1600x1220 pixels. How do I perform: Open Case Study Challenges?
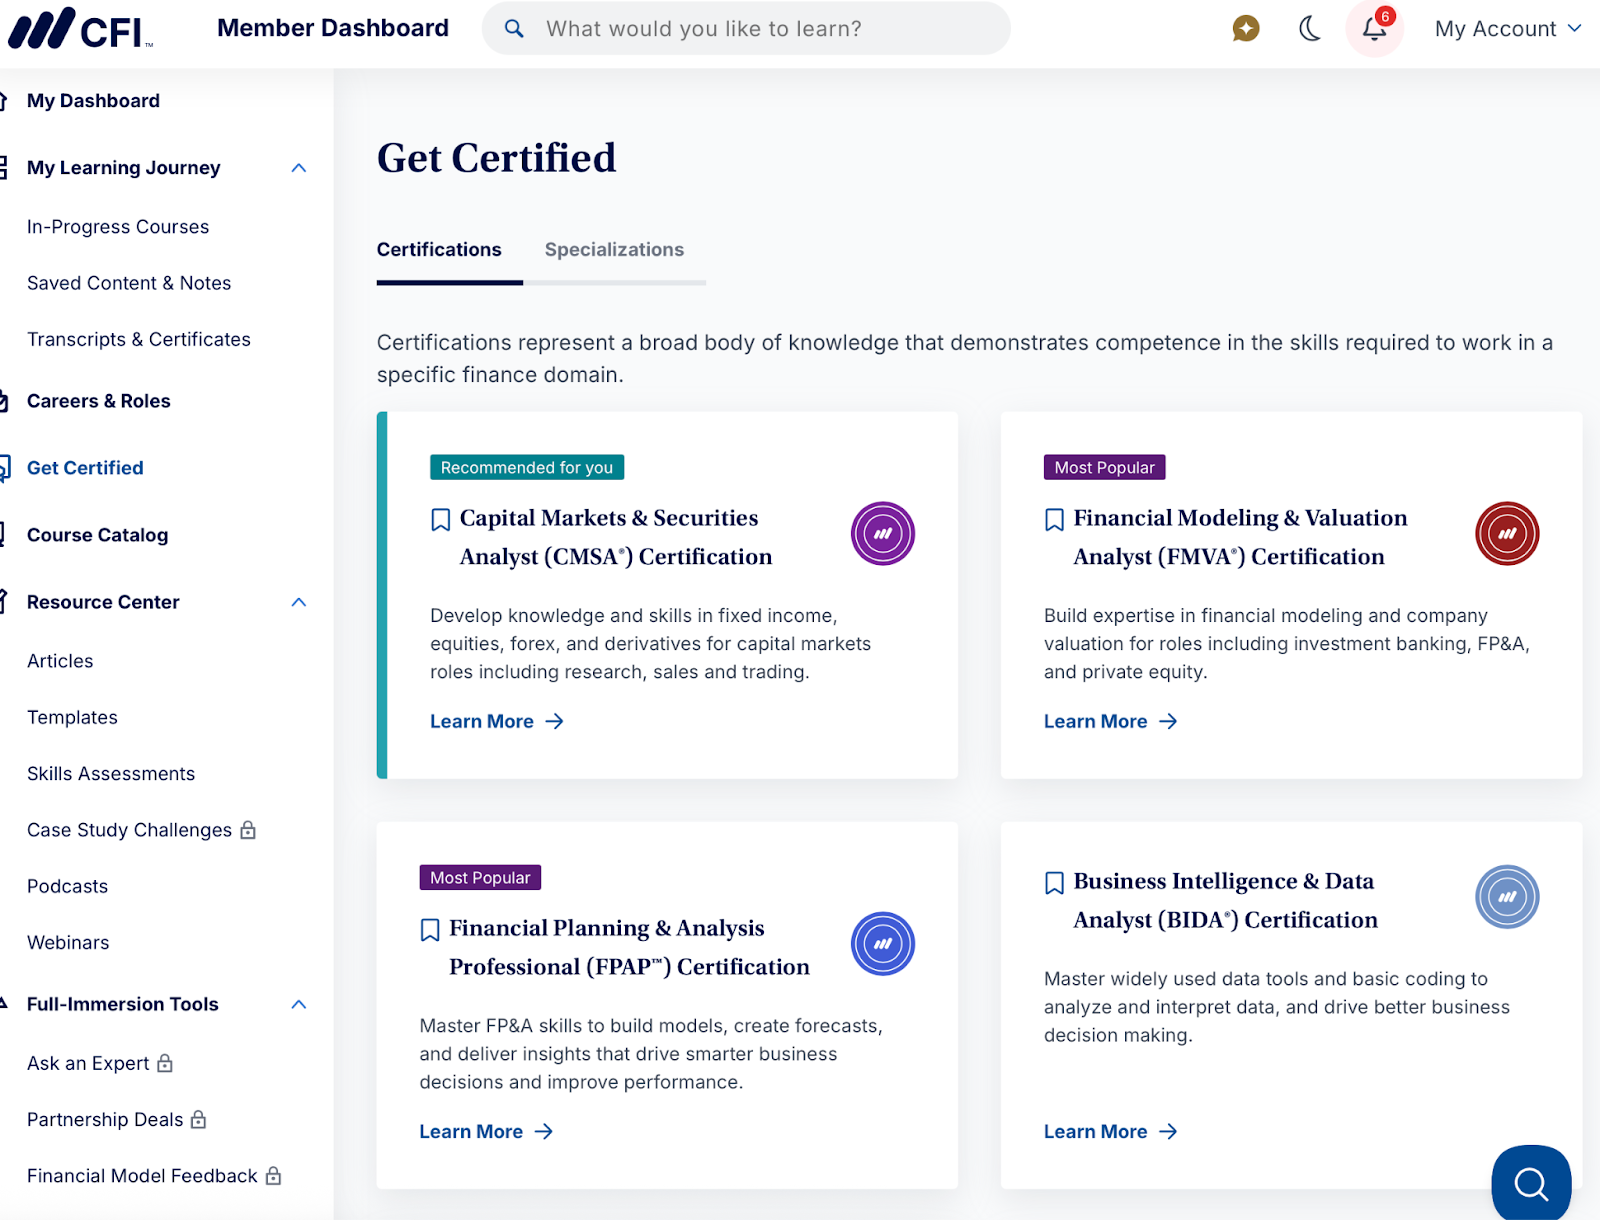tap(129, 830)
